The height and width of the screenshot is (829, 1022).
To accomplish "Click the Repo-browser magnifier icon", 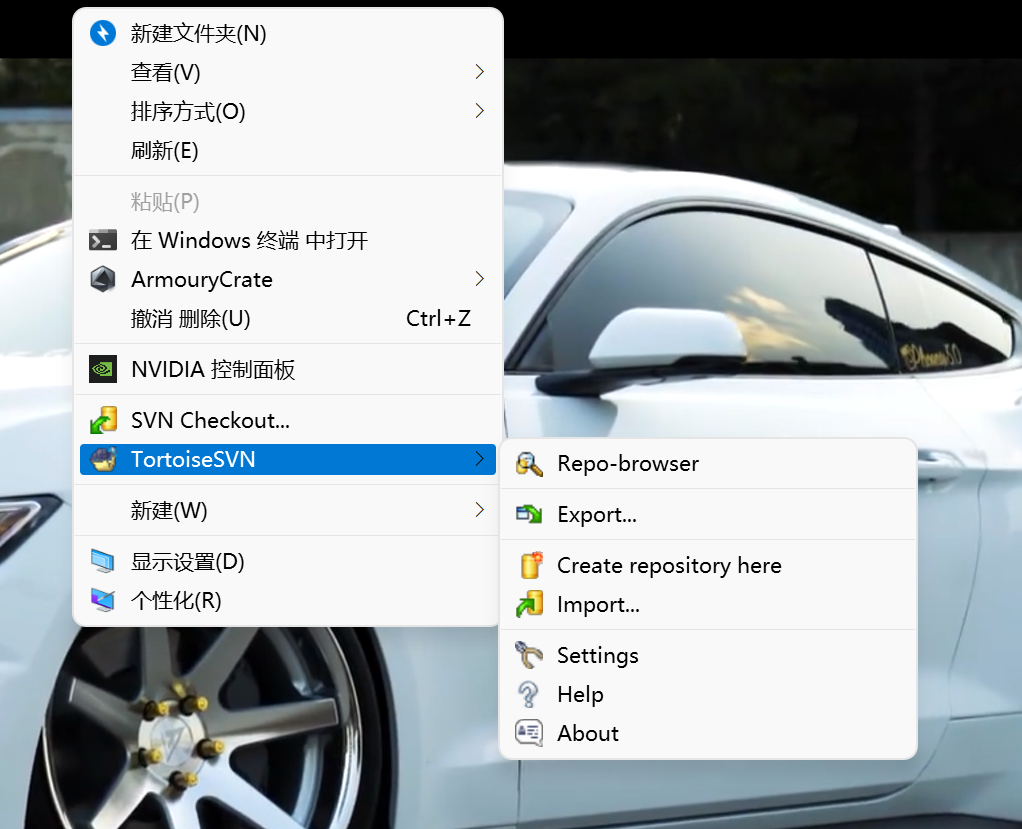I will tap(529, 464).
